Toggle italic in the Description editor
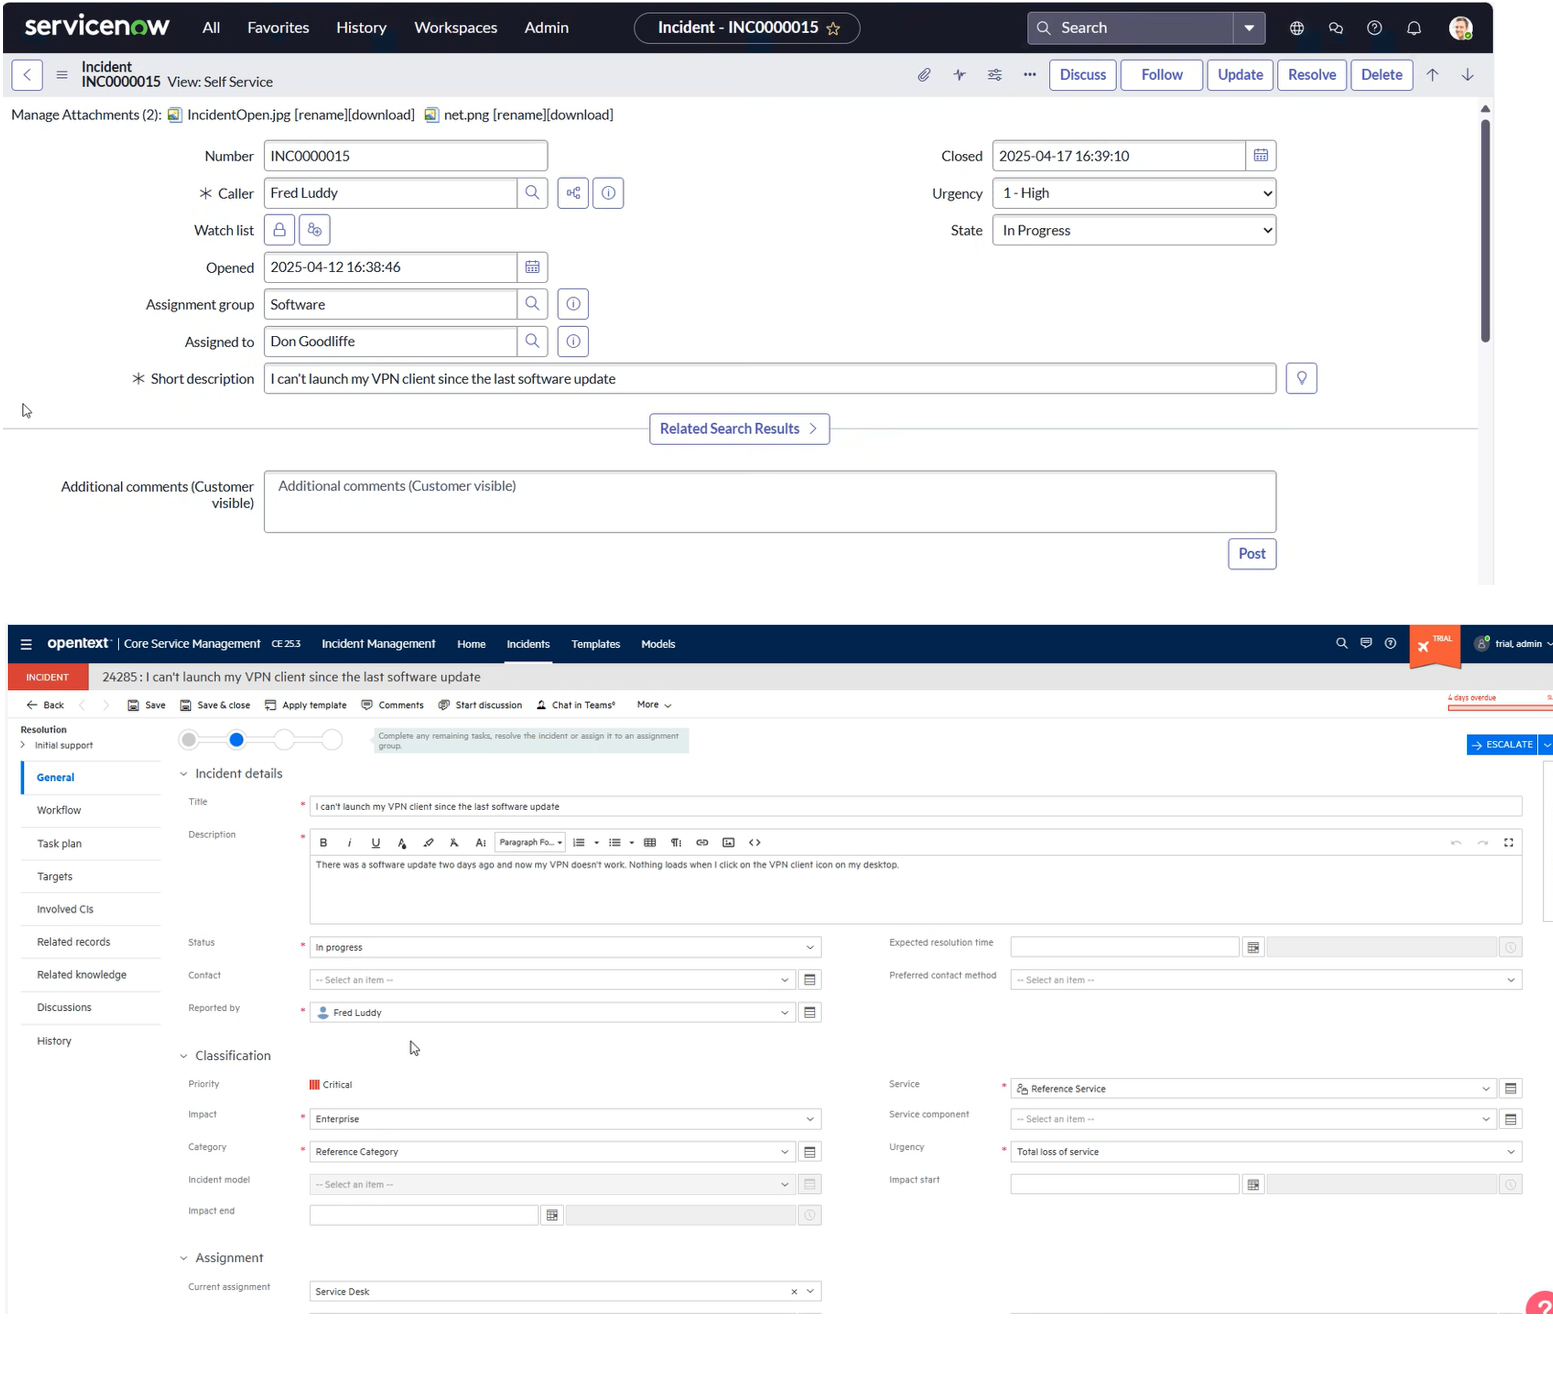The width and height of the screenshot is (1553, 1398). 349,842
